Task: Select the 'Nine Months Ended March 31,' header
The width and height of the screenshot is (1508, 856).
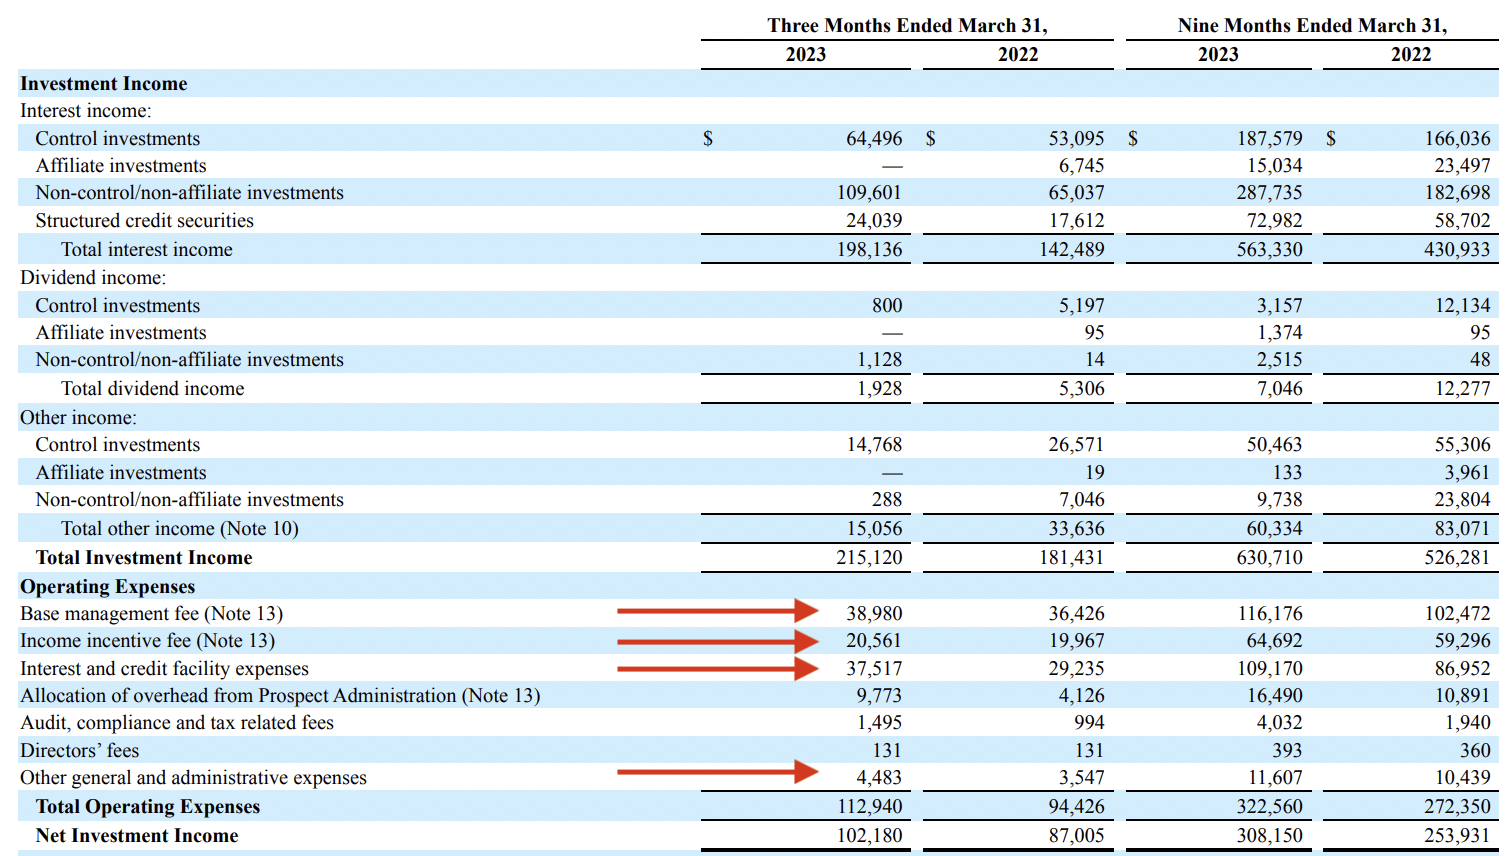Action: click(x=1312, y=26)
